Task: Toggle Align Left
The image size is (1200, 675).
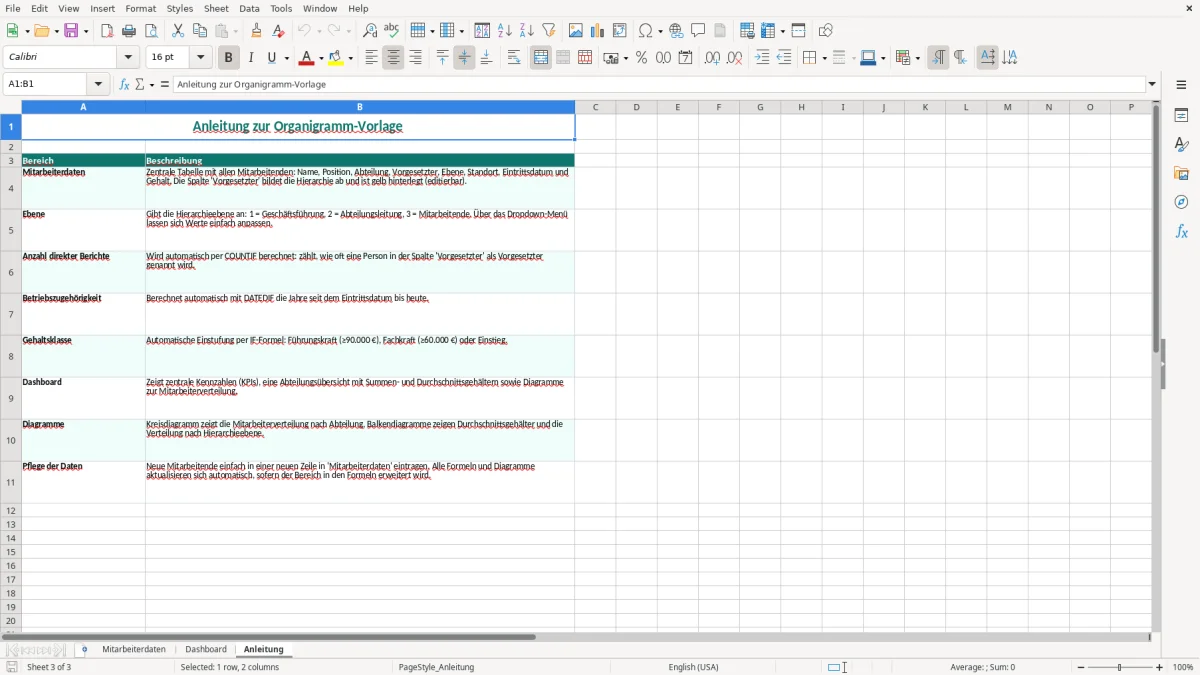Action: click(x=371, y=58)
